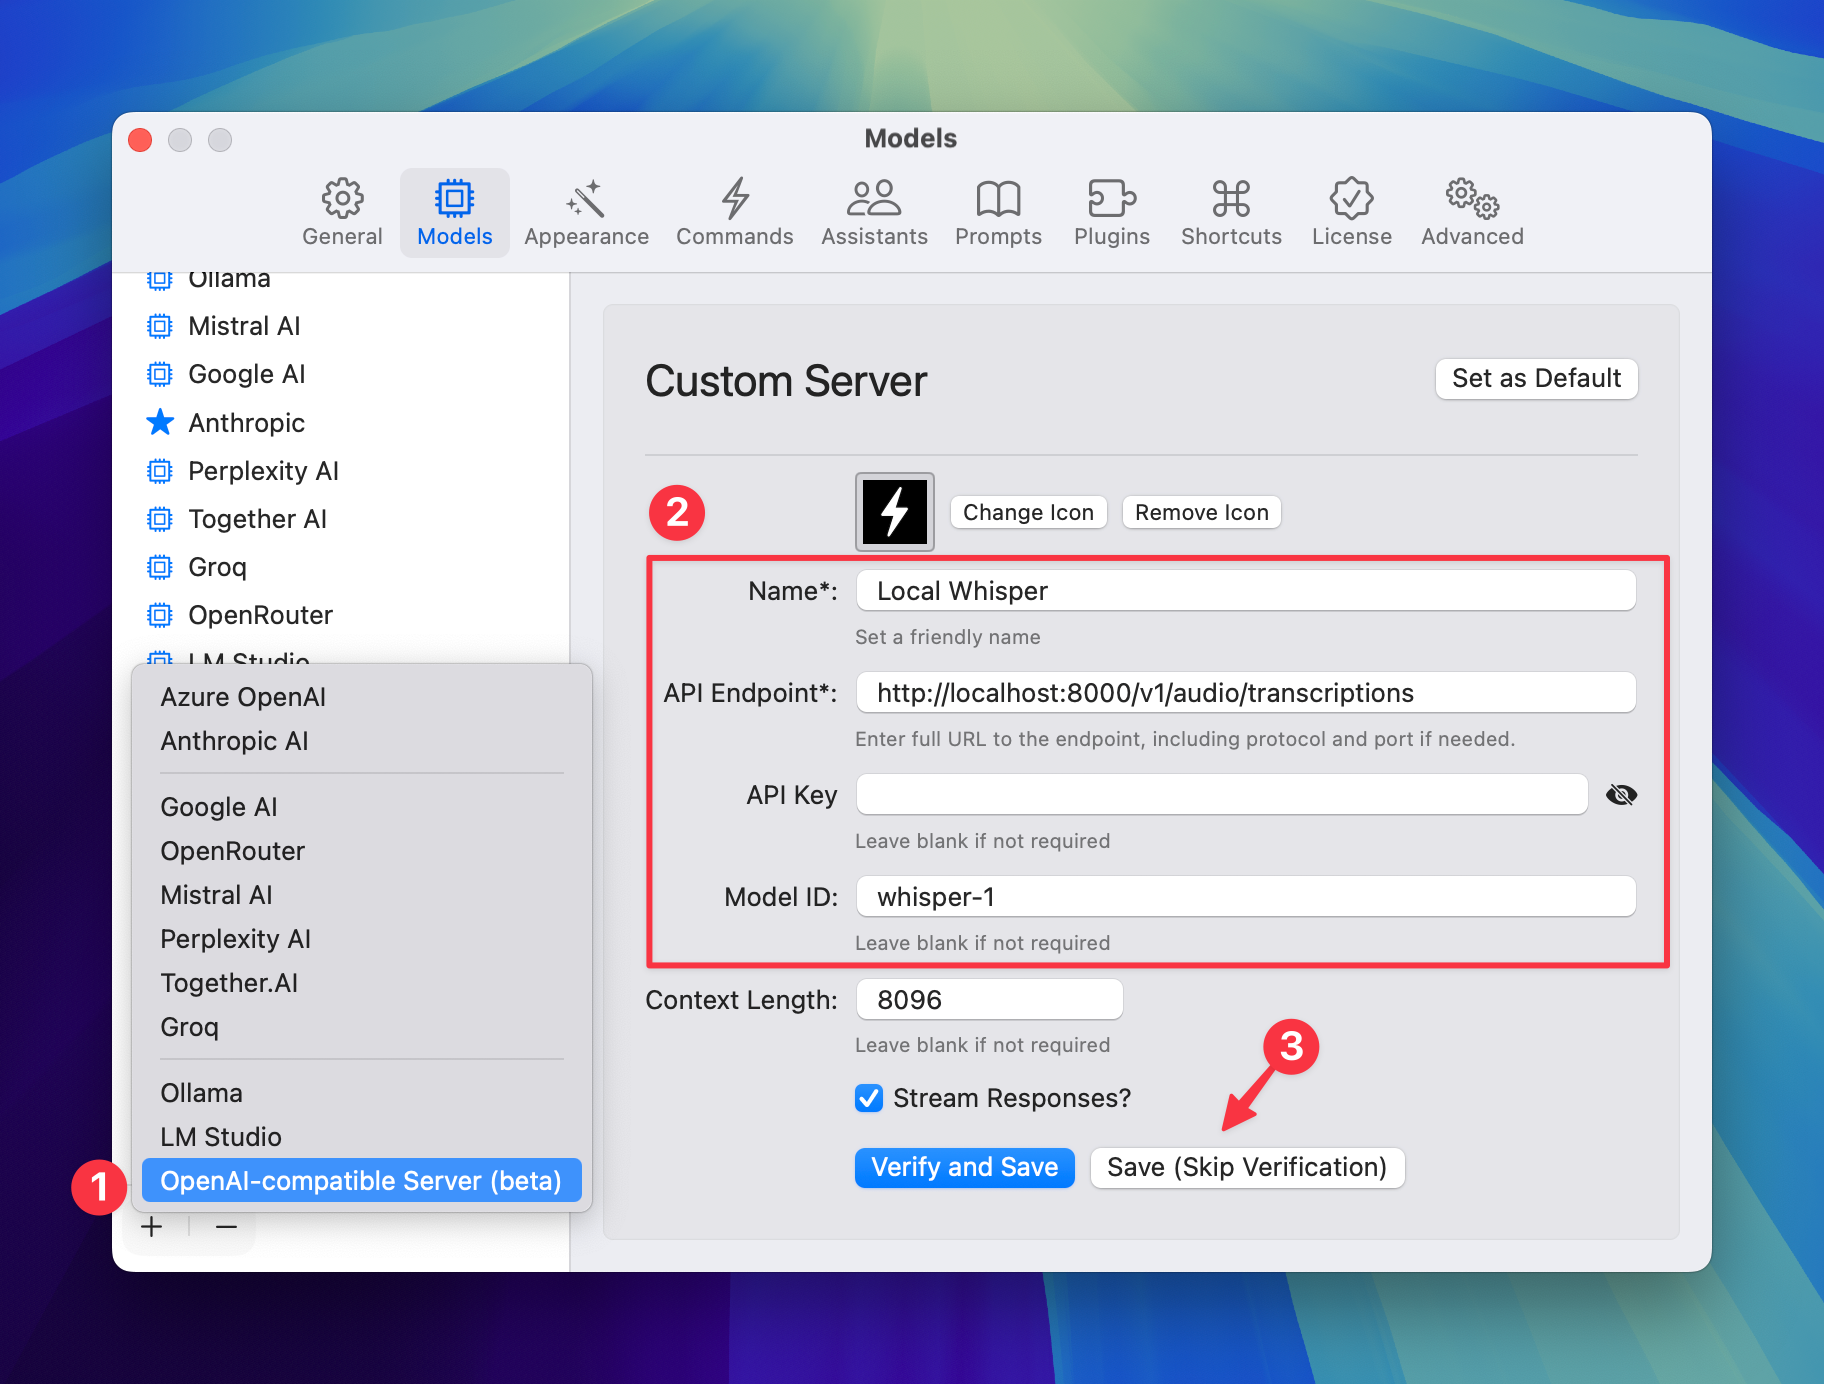Open the Prompts library
Viewport: 1824px width, 1384px height.
click(x=997, y=212)
